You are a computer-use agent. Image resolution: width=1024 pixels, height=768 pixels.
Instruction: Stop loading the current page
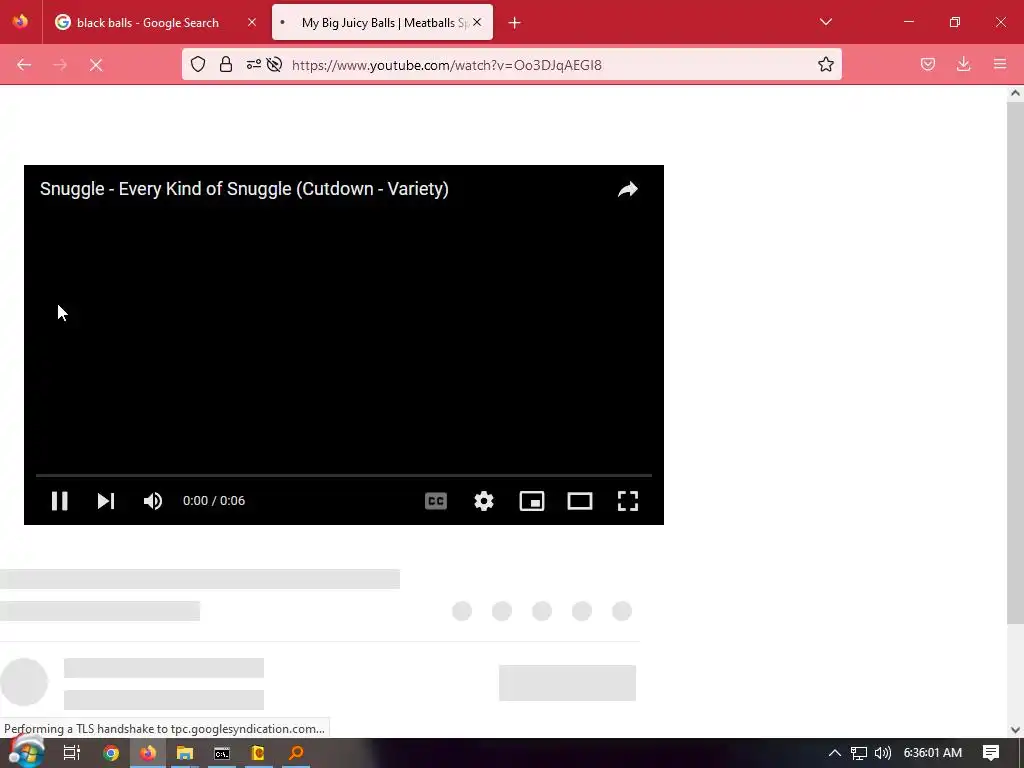point(96,65)
